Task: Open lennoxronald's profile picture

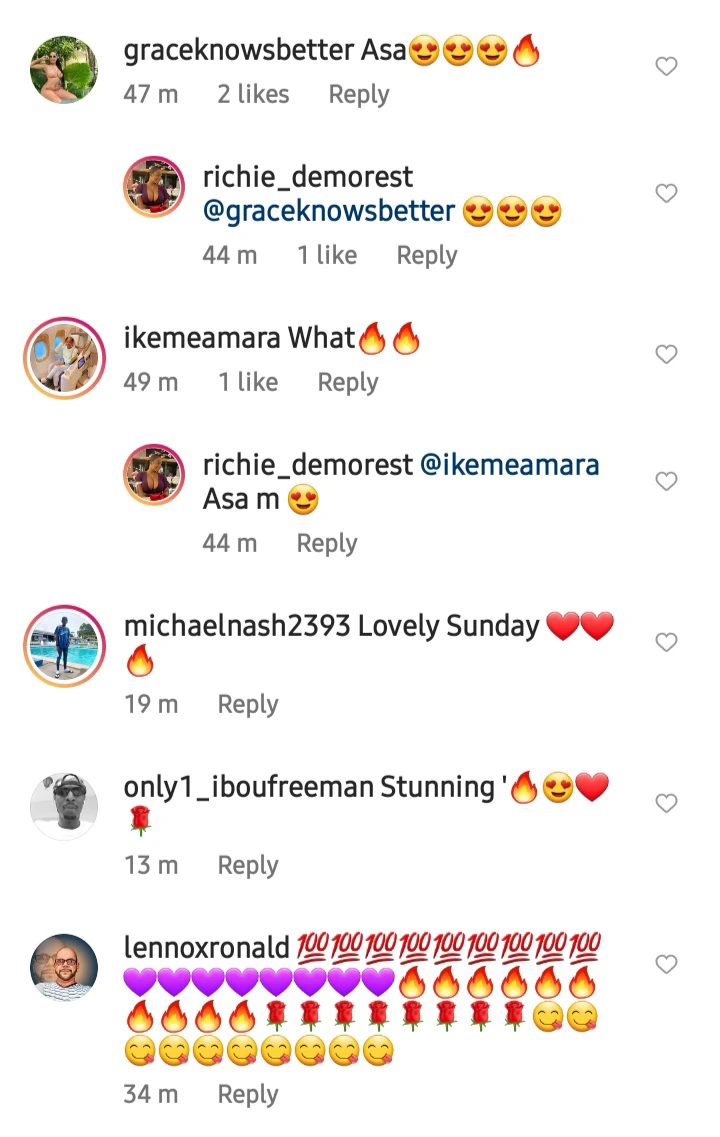Action: click(64, 967)
